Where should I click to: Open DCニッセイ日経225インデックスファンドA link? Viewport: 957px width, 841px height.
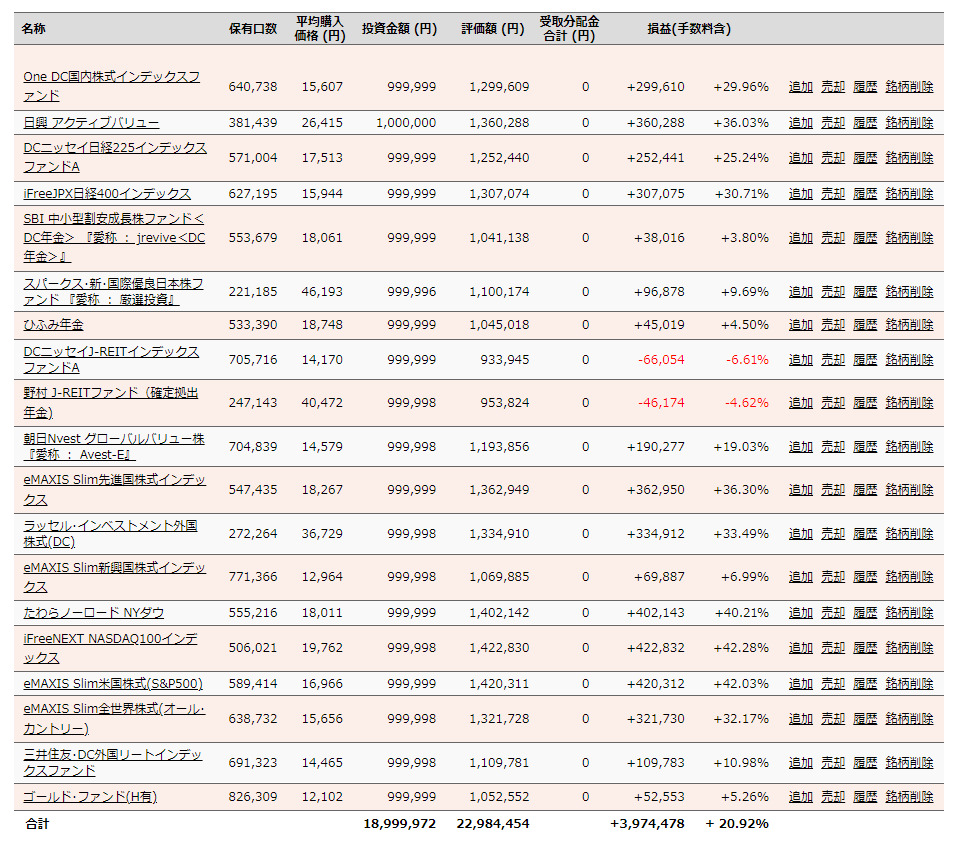(115, 157)
